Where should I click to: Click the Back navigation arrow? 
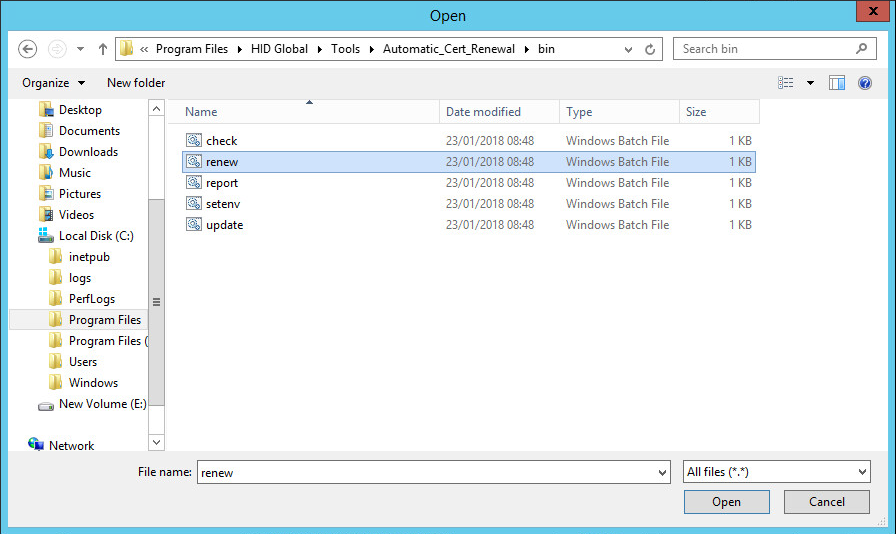tap(28, 49)
